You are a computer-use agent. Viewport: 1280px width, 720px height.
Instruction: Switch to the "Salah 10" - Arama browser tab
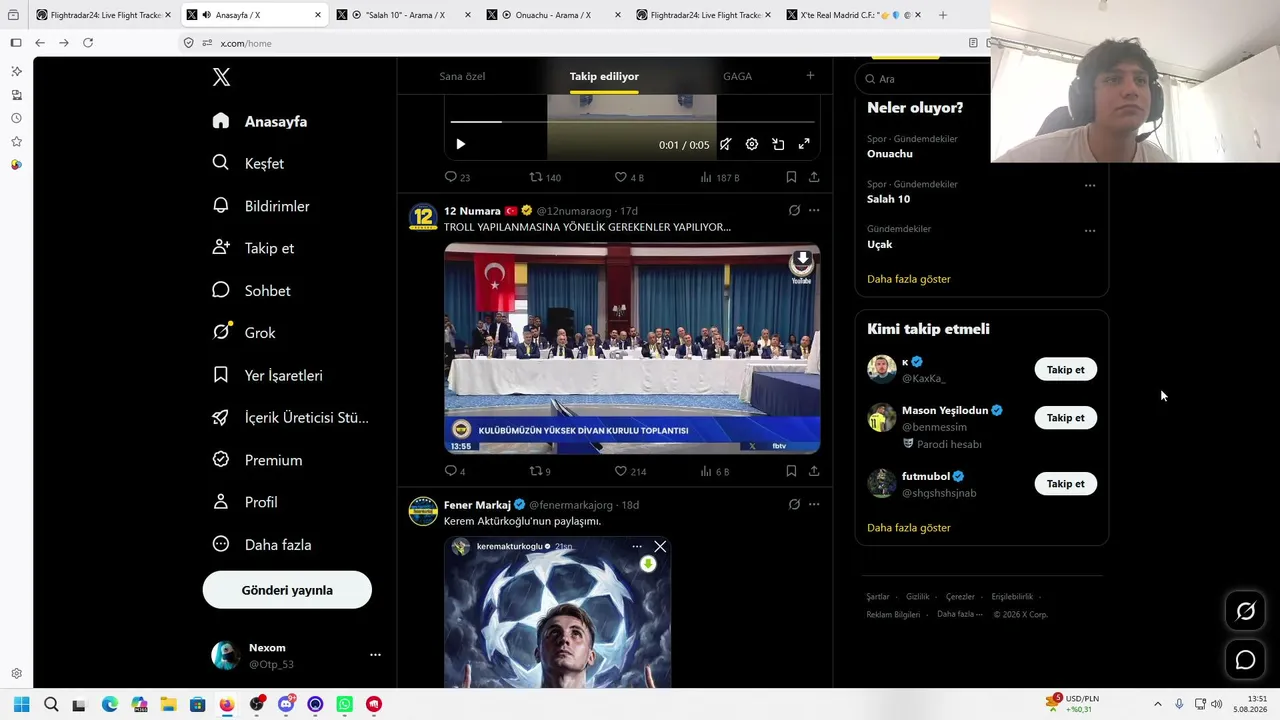403,15
